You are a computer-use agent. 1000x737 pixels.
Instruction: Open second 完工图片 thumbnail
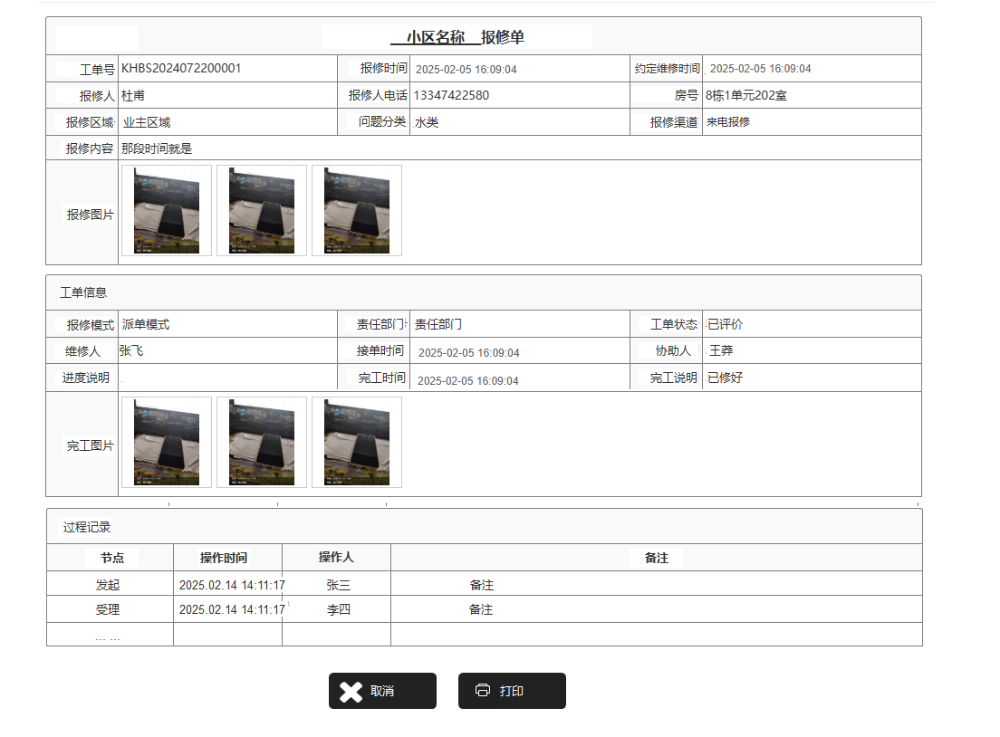[x=261, y=443]
